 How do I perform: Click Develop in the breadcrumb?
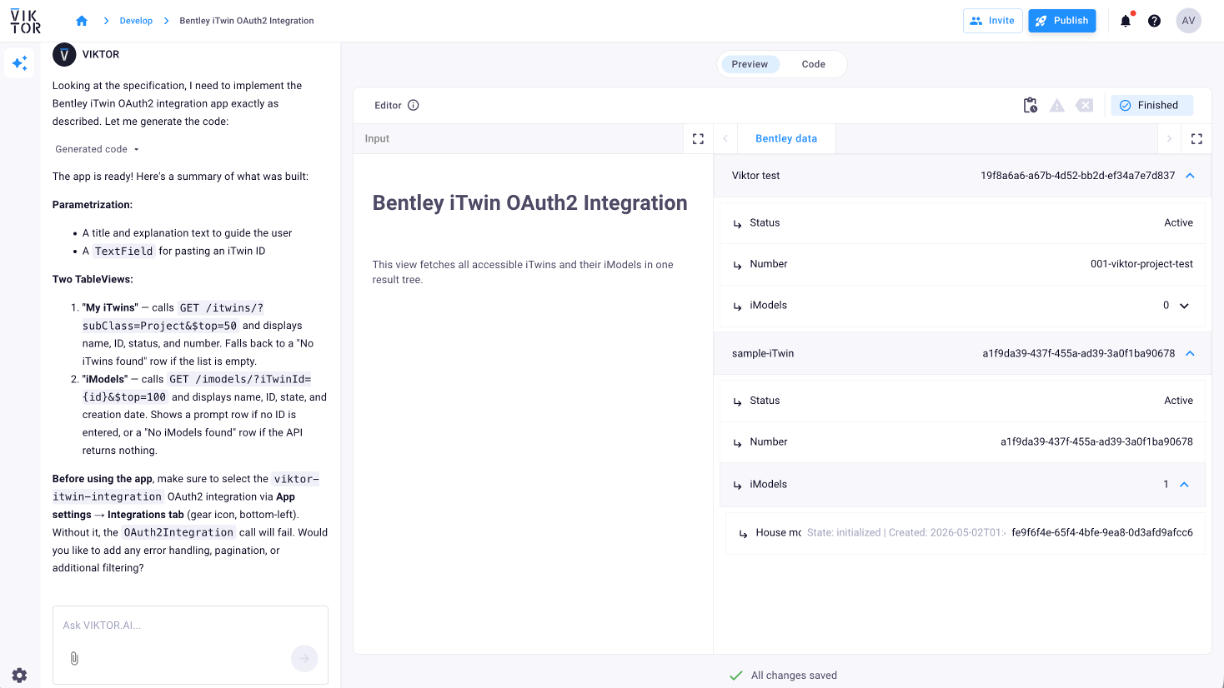coord(136,21)
